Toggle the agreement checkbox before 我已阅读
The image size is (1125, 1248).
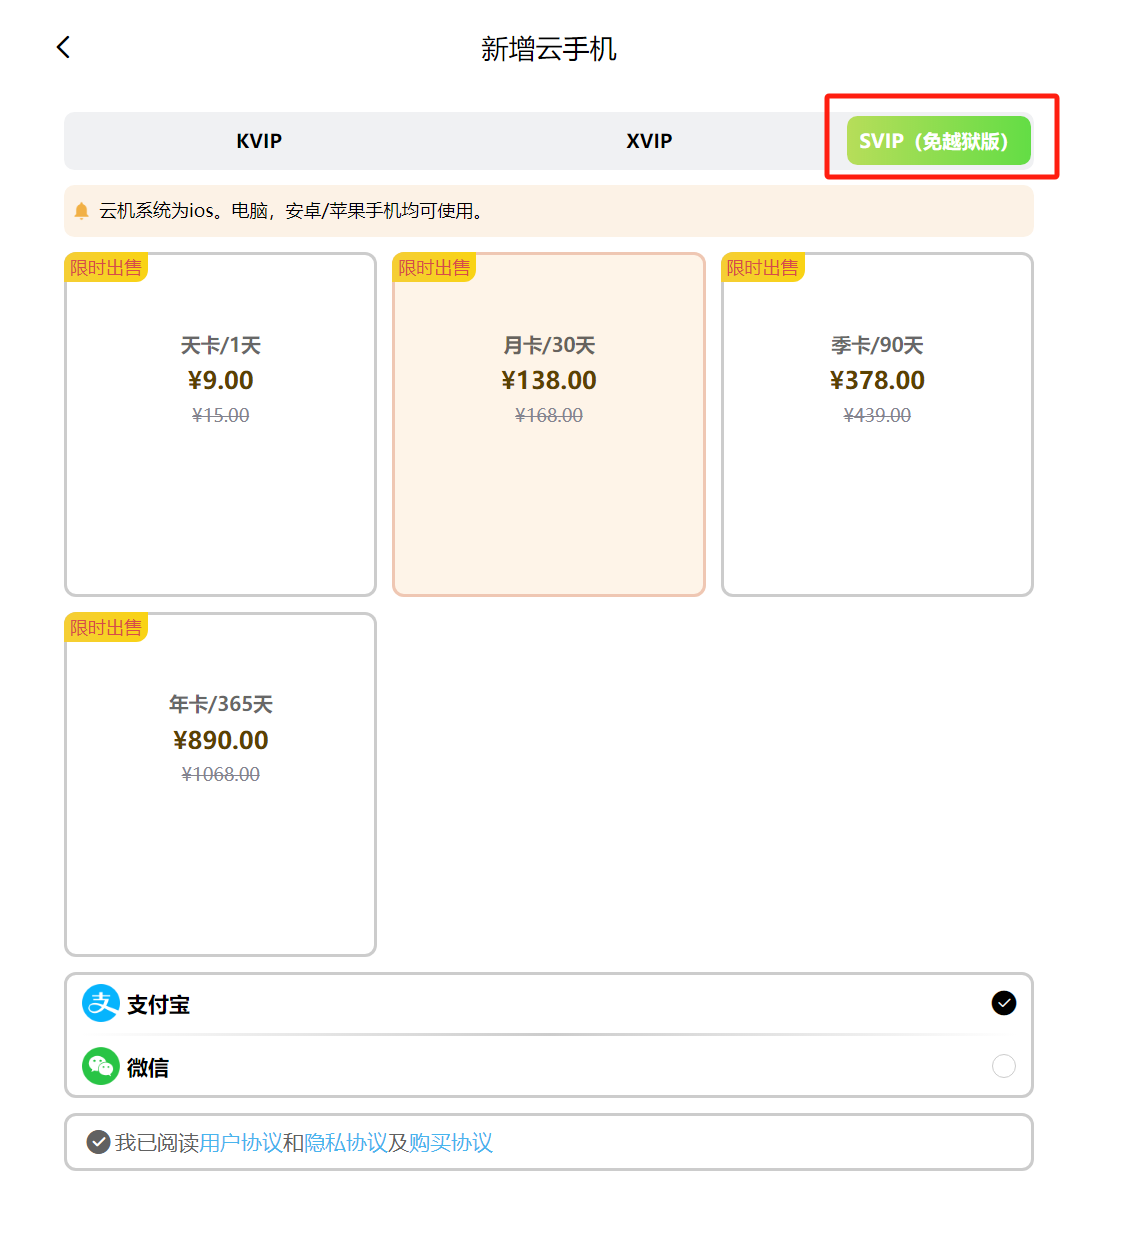click(x=98, y=1142)
